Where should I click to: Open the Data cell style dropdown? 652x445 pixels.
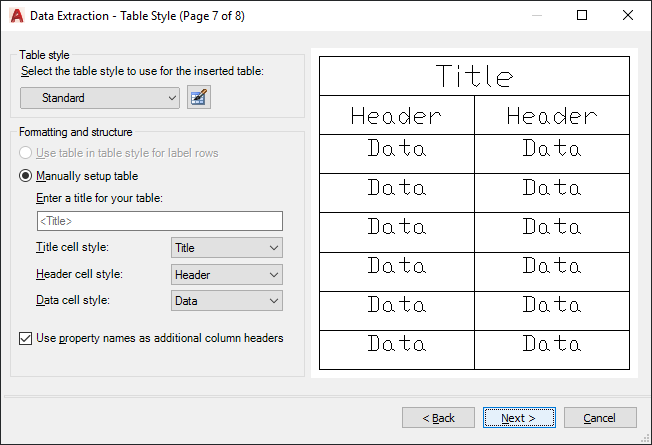(227, 300)
